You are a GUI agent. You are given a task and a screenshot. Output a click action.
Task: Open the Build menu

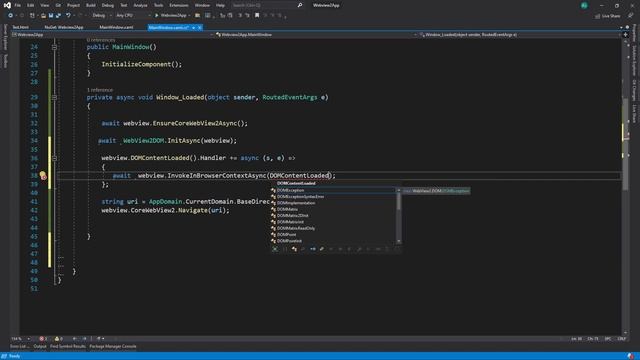click(x=91, y=5)
